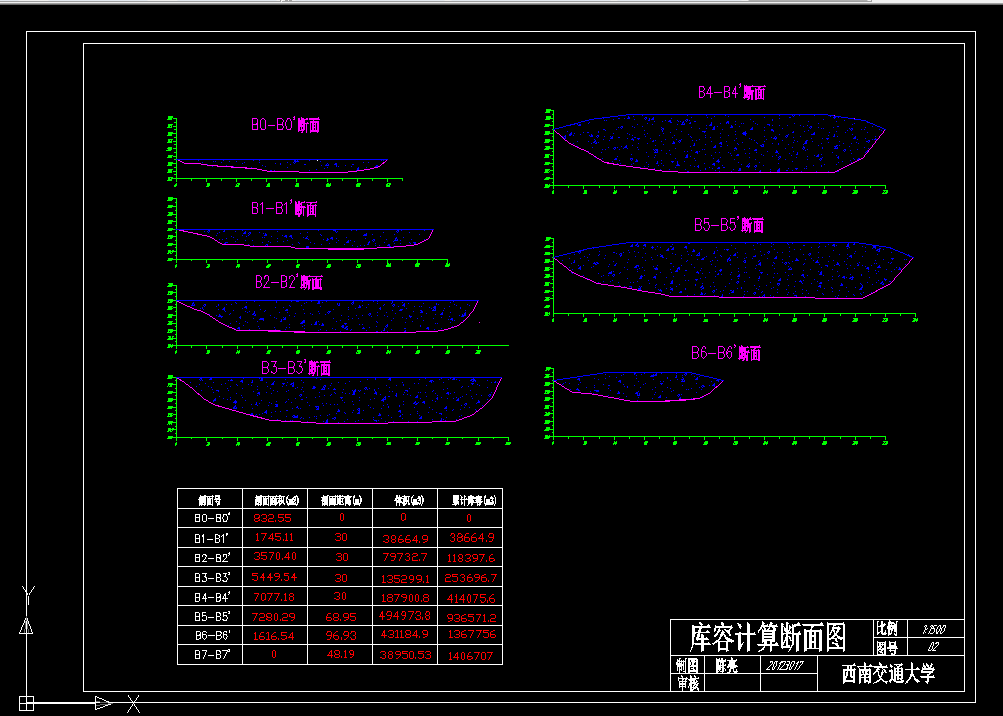Select the B6-B6' hatched cross-section shape
This screenshot has width=1003, height=716.
(638, 386)
